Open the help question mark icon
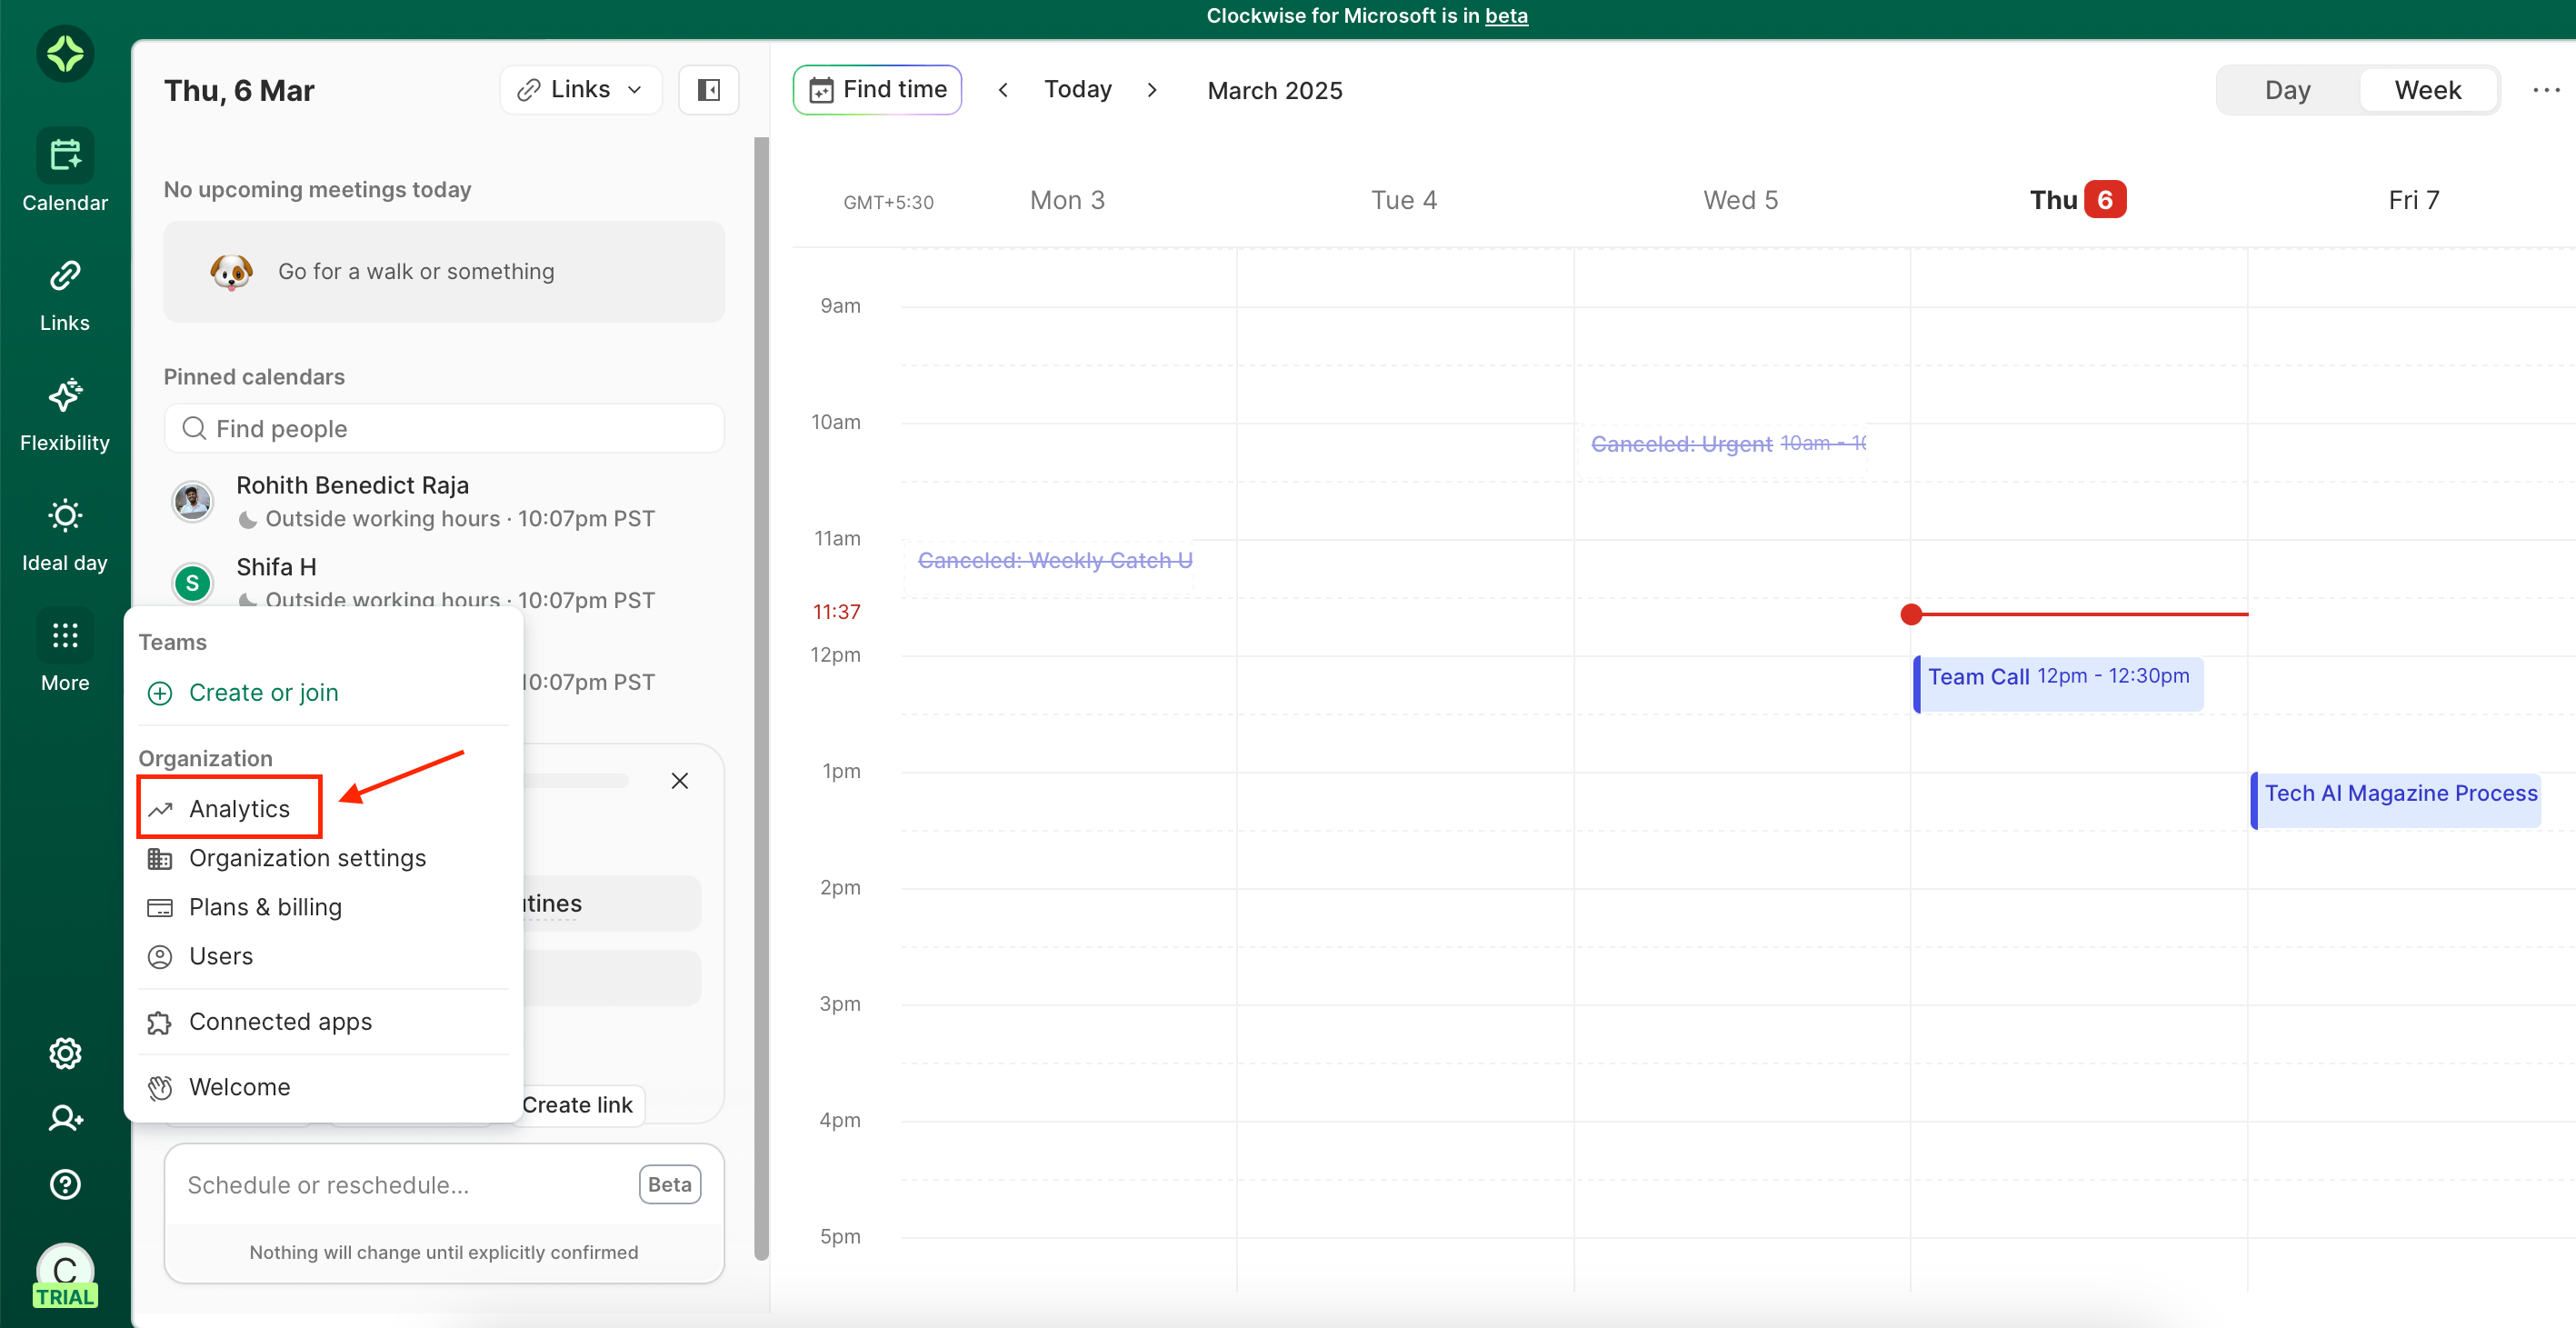The height and width of the screenshot is (1328, 2576). (65, 1185)
